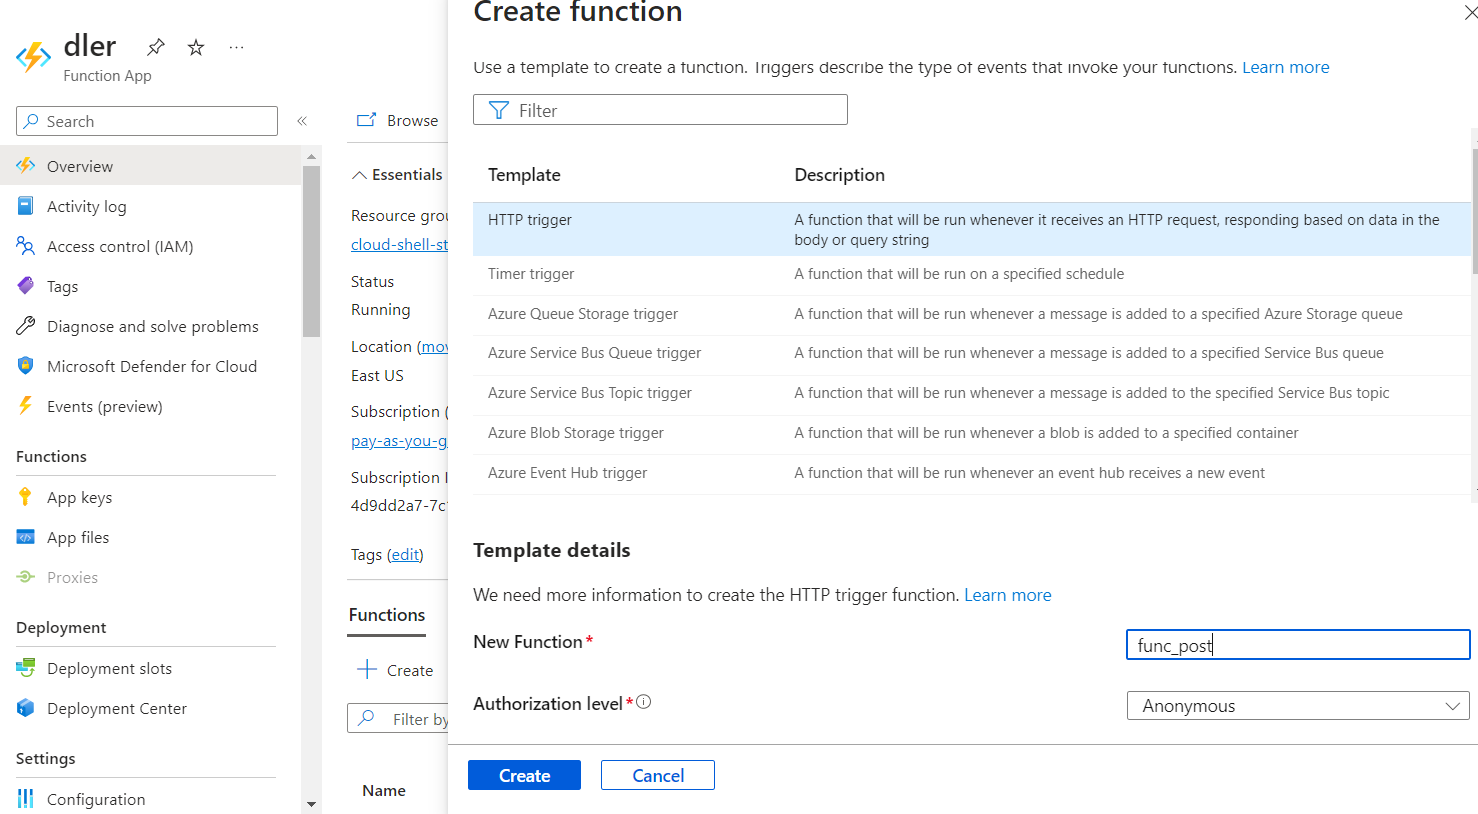Click the sidebar Search field

tap(147, 121)
